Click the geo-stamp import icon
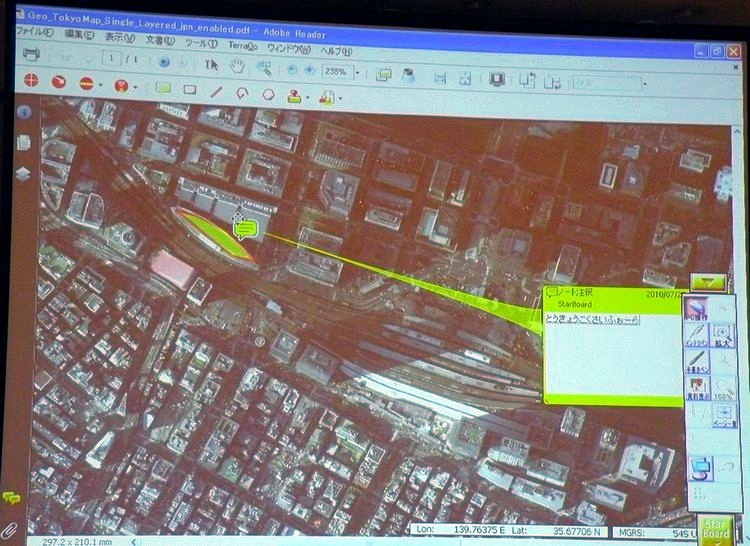Image resolution: width=750 pixels, height=546 pixels. click(x=327, y=98)
